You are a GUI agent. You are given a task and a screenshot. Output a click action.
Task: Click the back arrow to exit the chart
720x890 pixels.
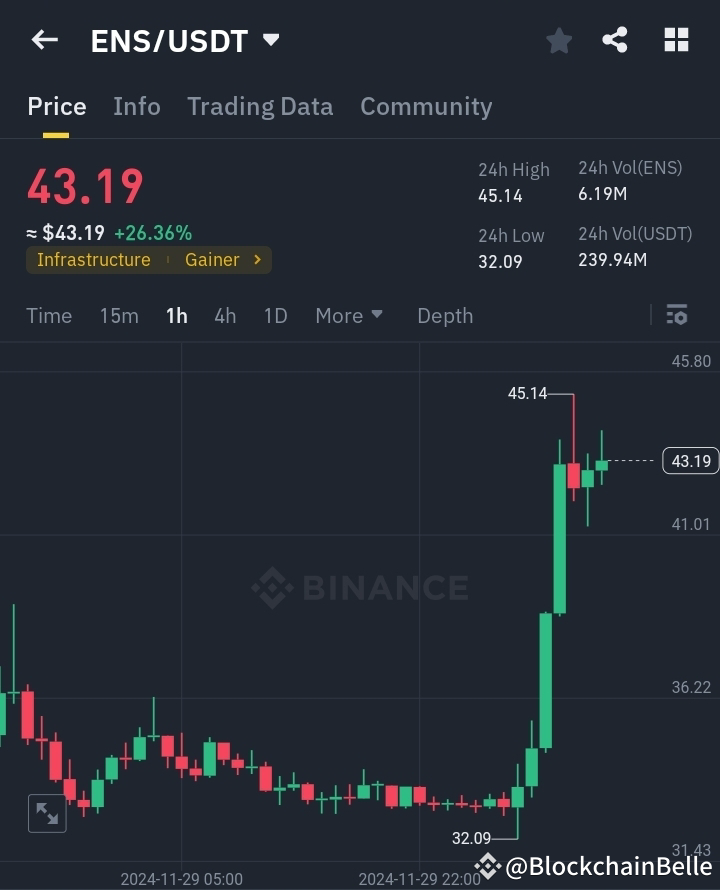(x=43, y=40)
